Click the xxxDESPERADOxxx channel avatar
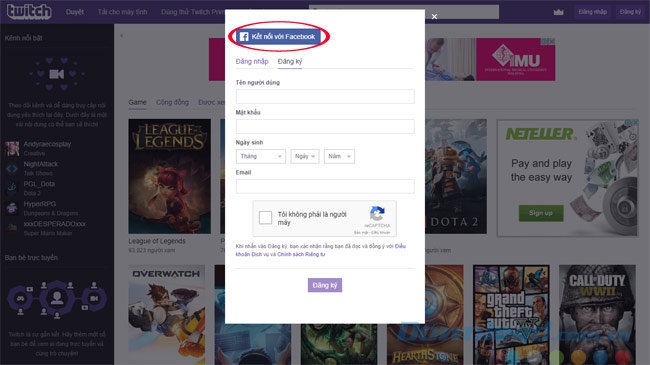 click(12, 228)
